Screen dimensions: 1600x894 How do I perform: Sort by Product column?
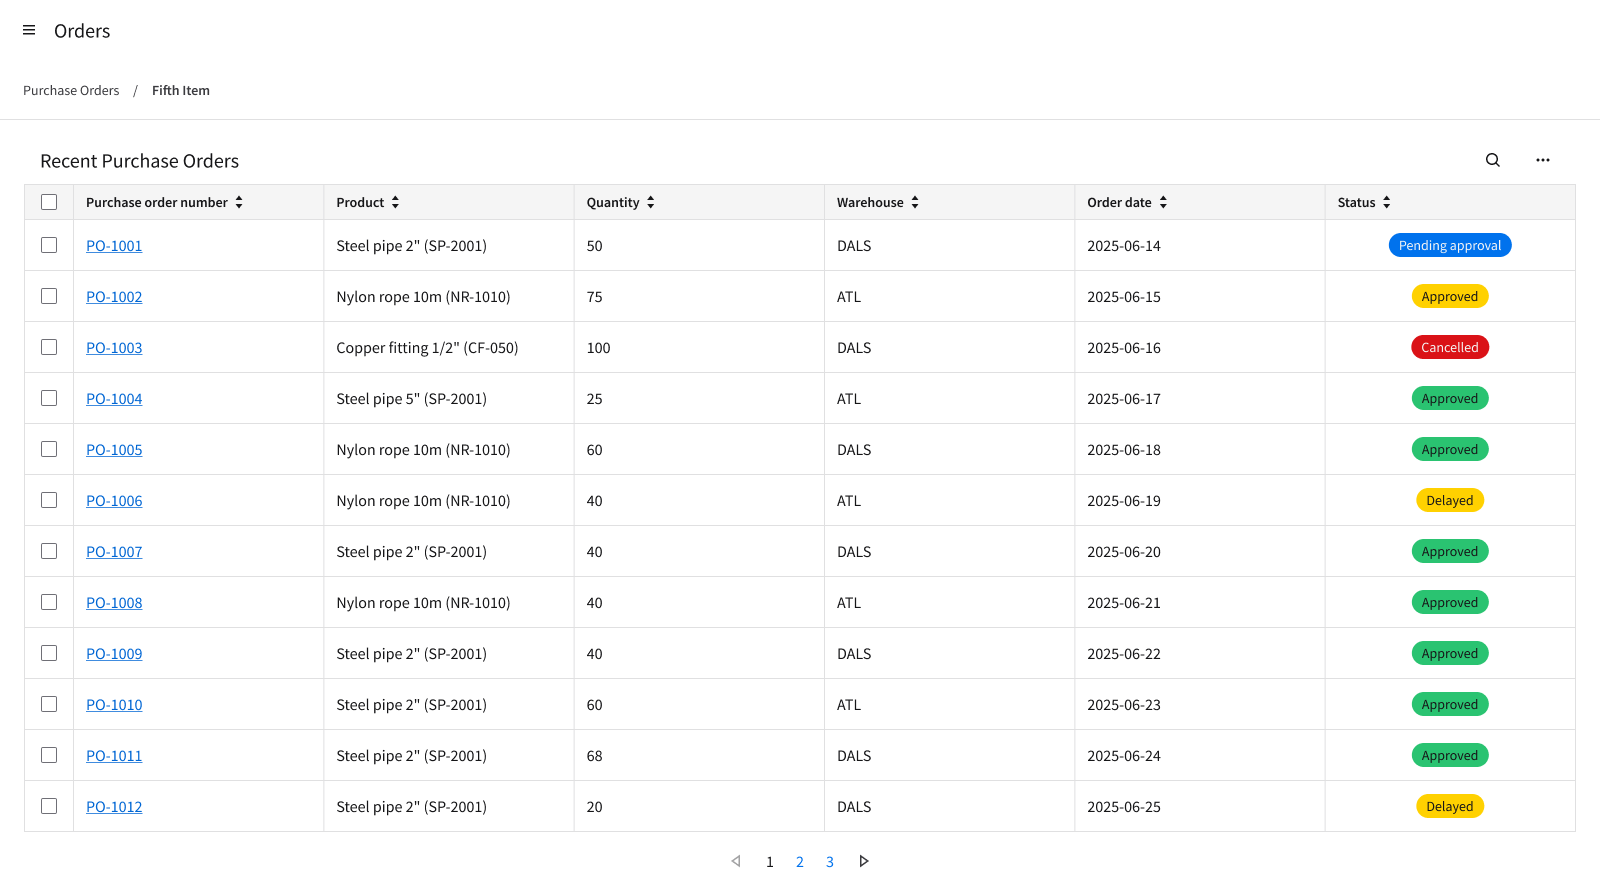coord(395,202)
